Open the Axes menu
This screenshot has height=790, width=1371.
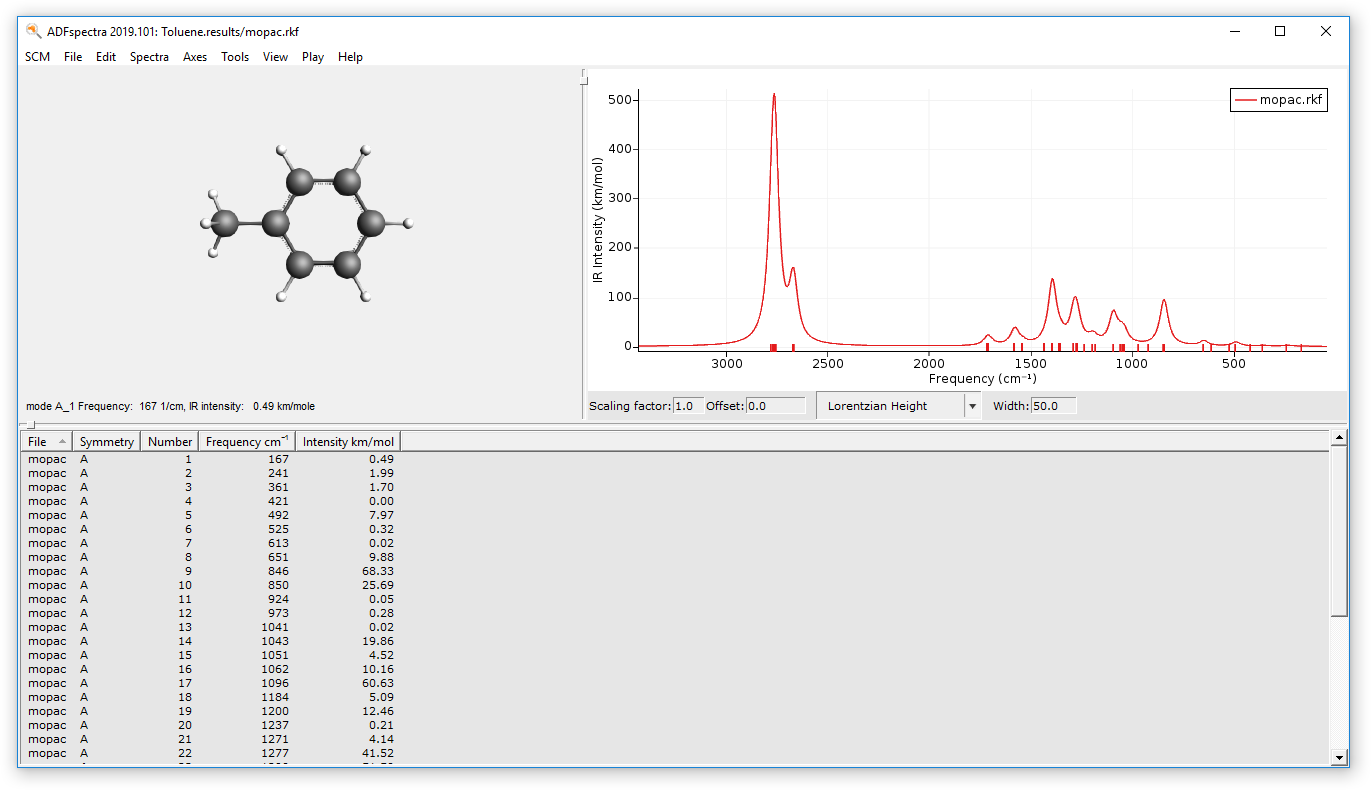195,57
